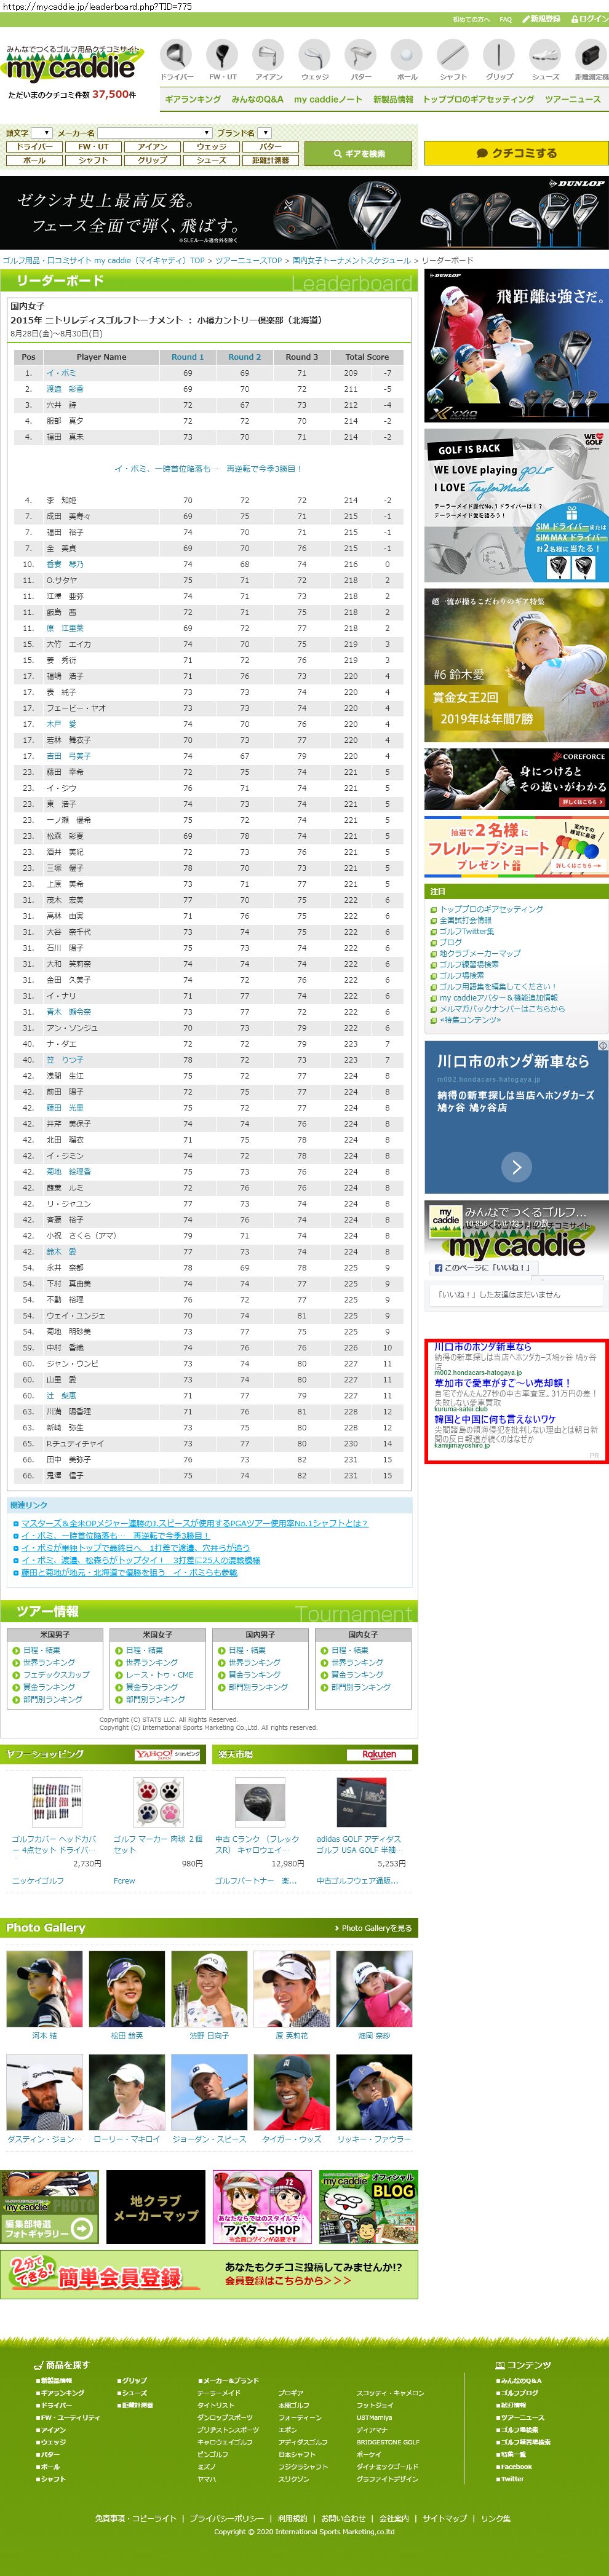
Task: Expand the メーカー名 dropdown
Action: [x=155, y=133]
